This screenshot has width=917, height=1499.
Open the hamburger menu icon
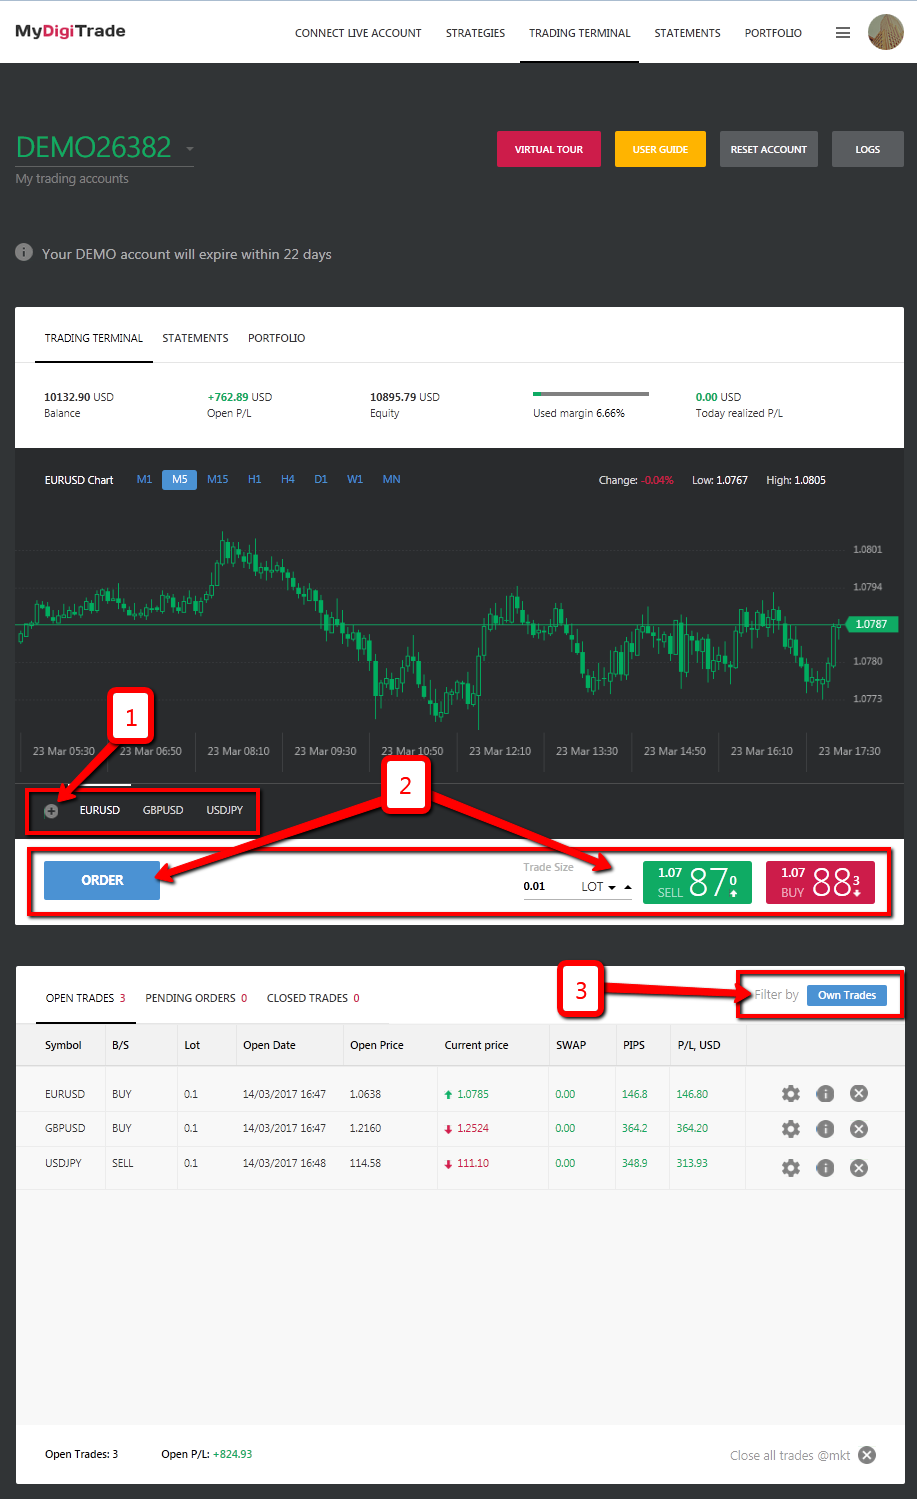tap(843, 33)
